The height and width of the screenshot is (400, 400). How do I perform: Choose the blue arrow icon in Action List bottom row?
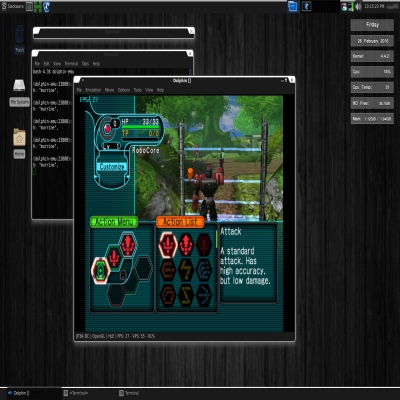204,295
